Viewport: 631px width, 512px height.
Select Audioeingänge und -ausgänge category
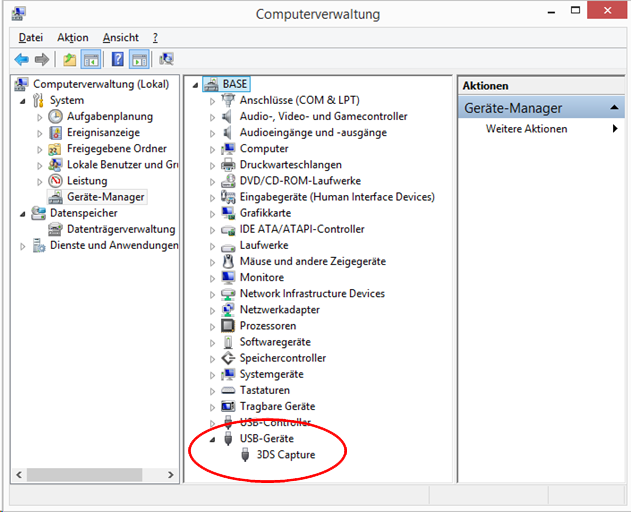click(313, 132)
